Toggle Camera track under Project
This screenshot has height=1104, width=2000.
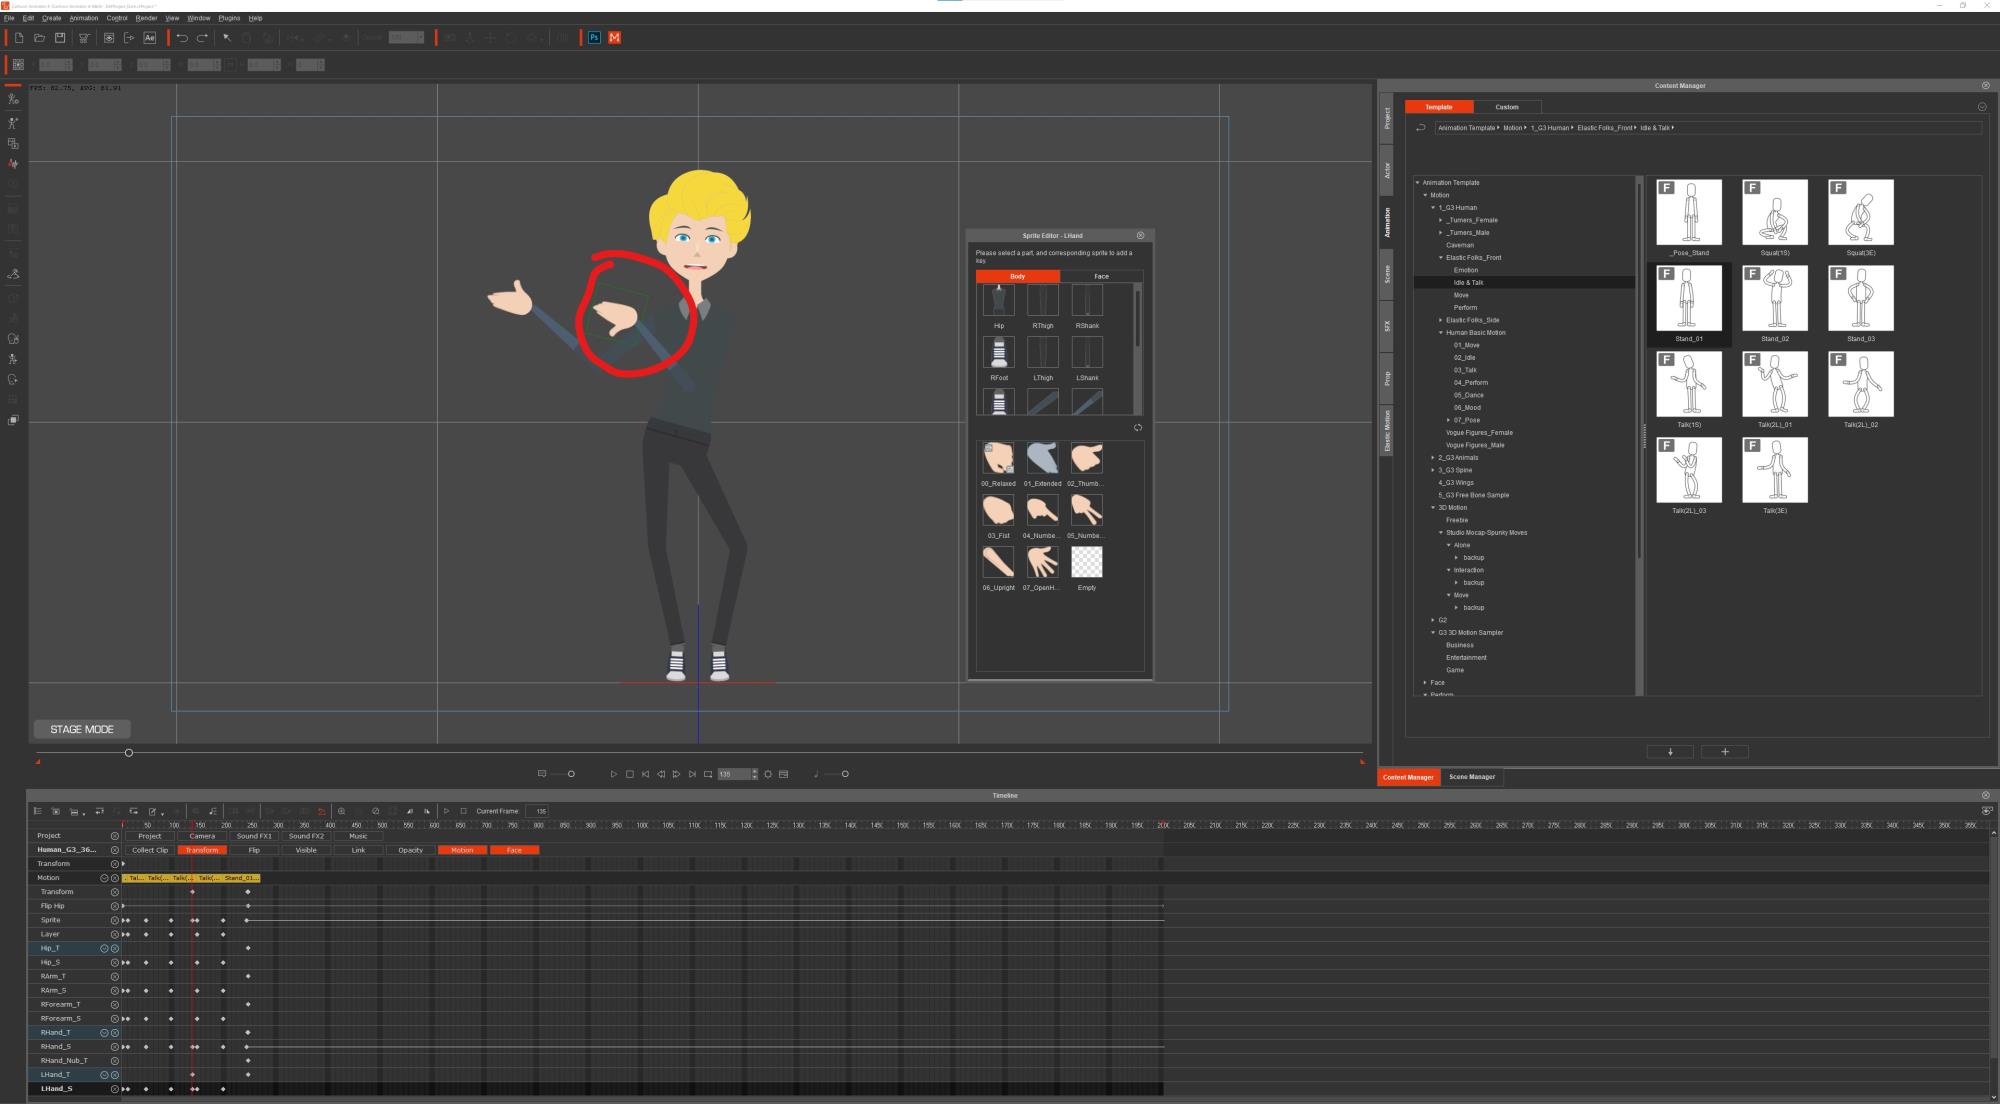202,836
